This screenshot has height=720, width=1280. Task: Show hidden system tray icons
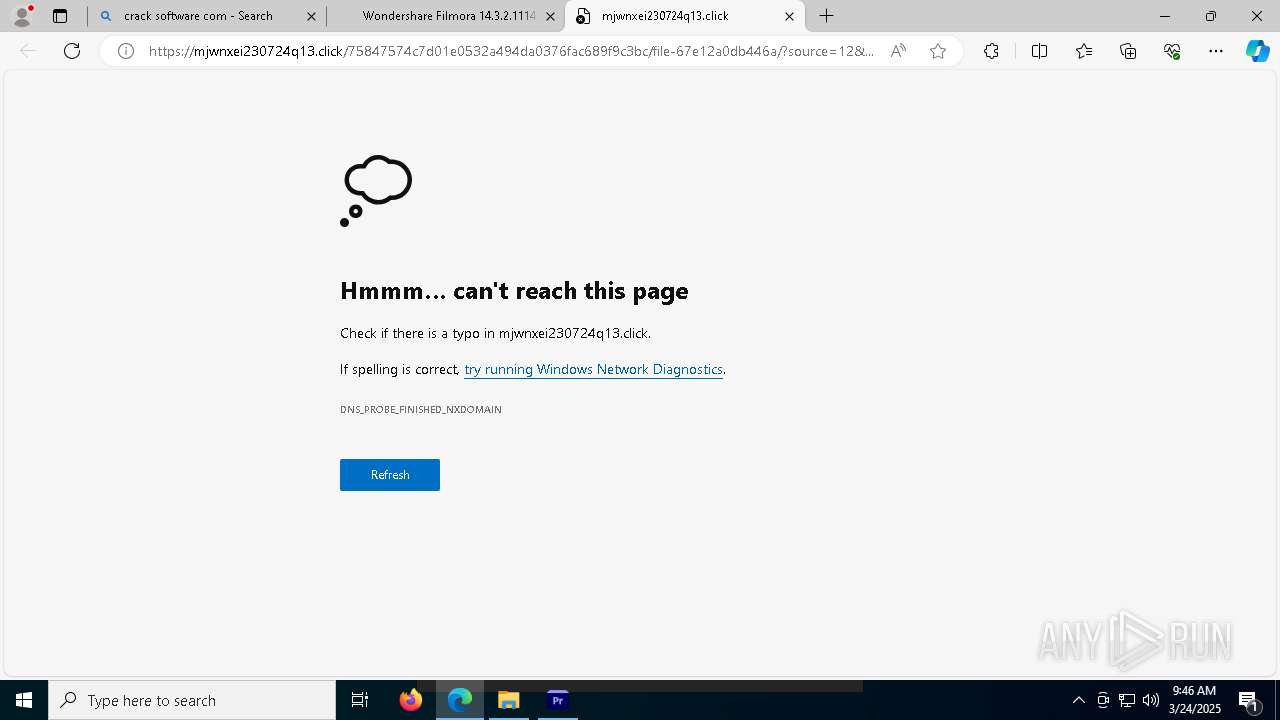tap(1078, 700)
